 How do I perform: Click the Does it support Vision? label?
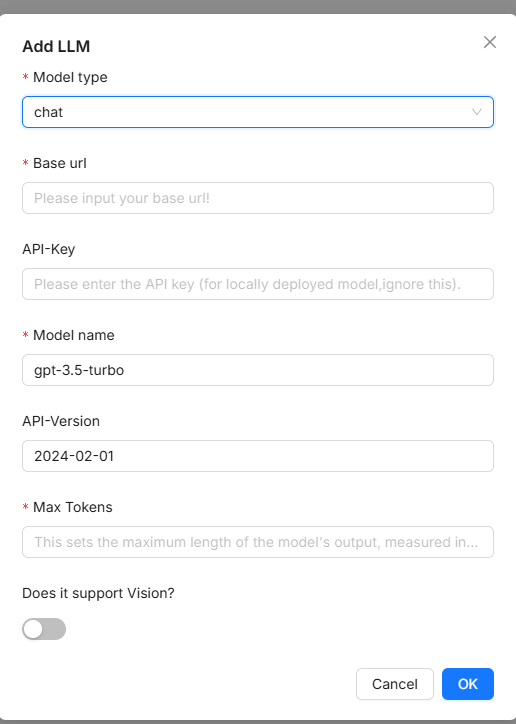pos(98,593)
